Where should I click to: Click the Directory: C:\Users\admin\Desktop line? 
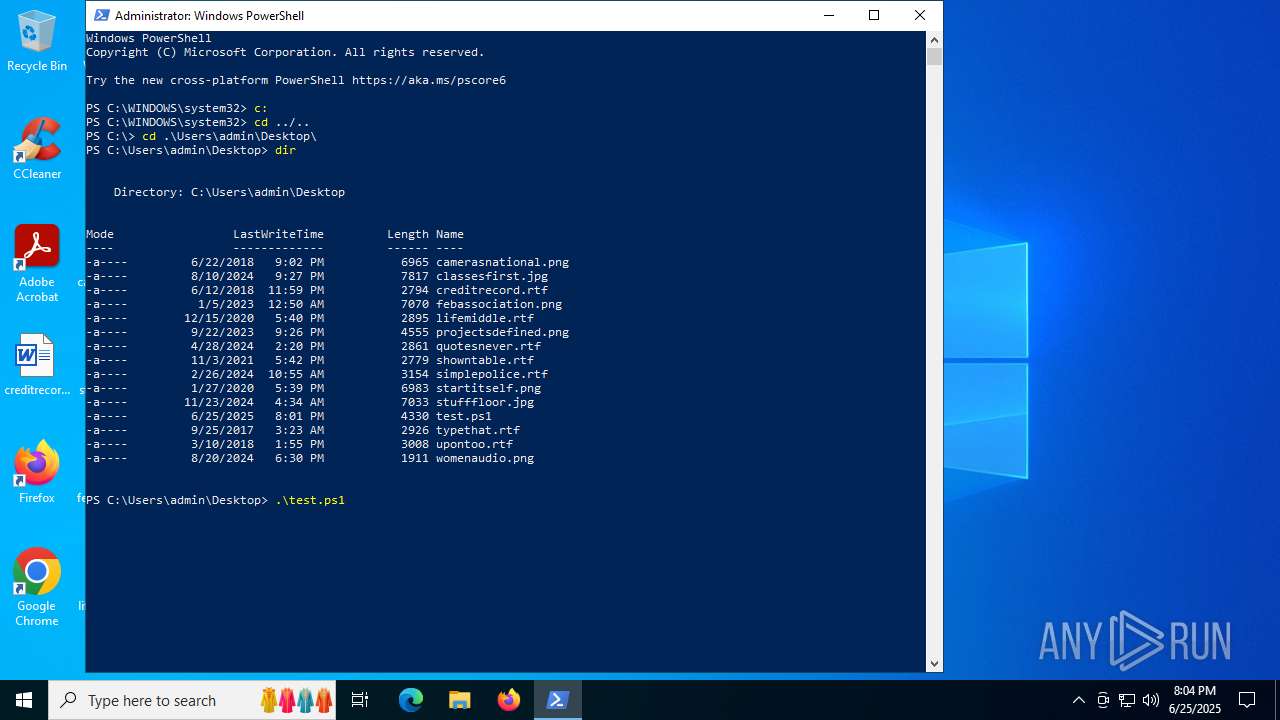[x=229, y=192]
